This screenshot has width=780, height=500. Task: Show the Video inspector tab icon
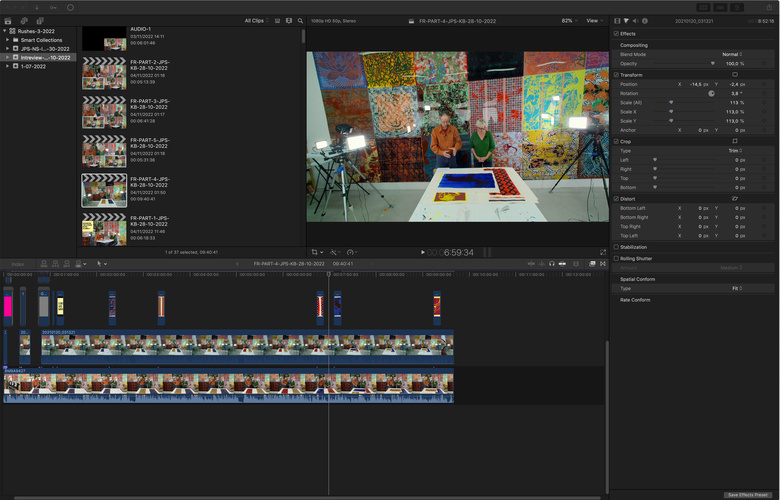pos(617,20)
